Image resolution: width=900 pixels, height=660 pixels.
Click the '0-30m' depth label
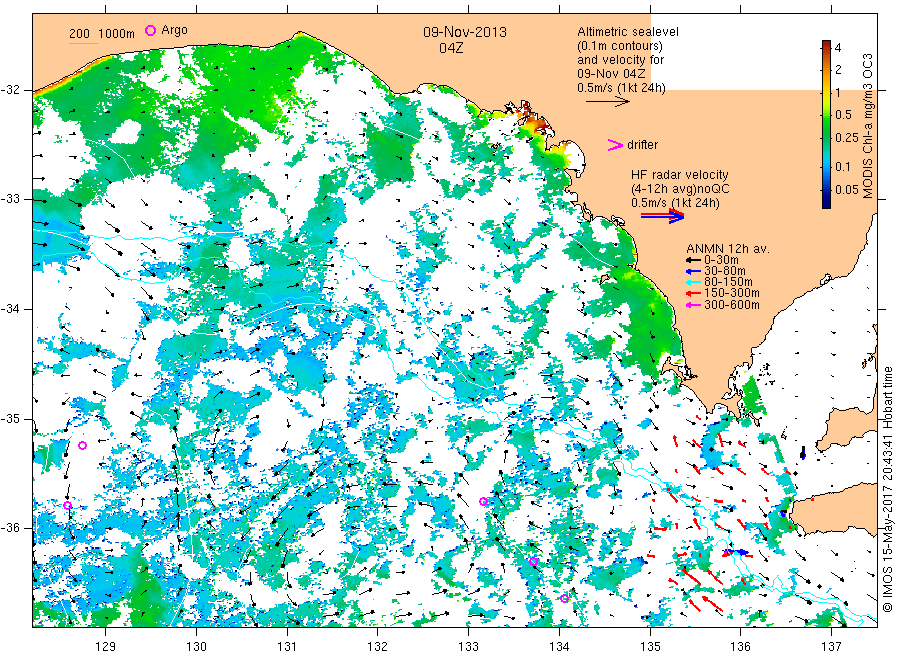tap(721, 260)
